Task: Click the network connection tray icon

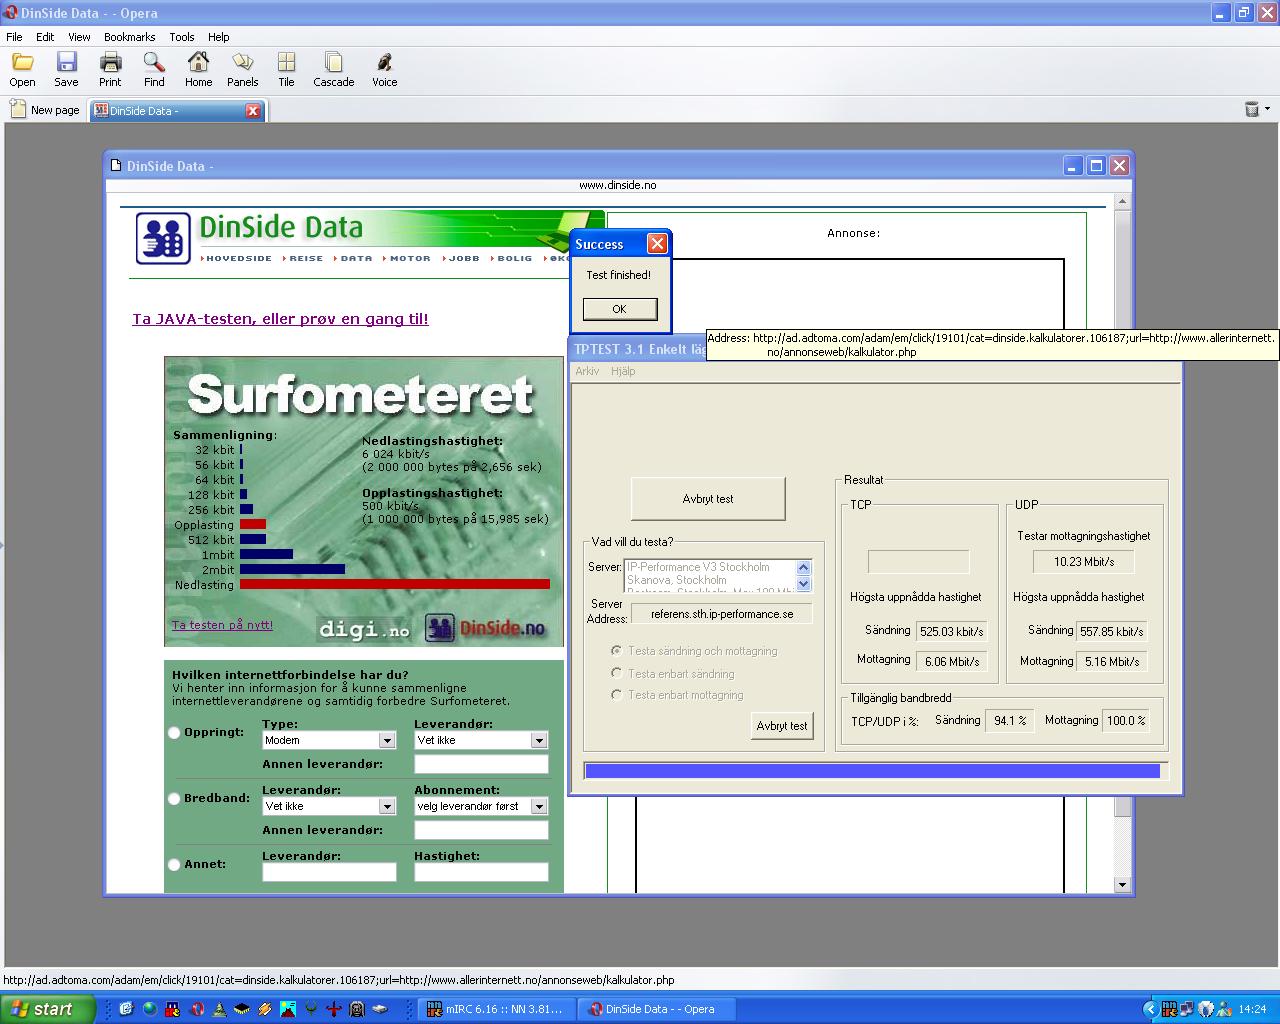Action: click(1187, 1009)
